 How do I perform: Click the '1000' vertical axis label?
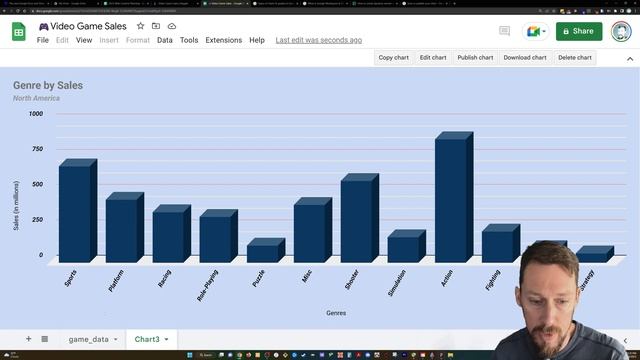tap(36, 113)
